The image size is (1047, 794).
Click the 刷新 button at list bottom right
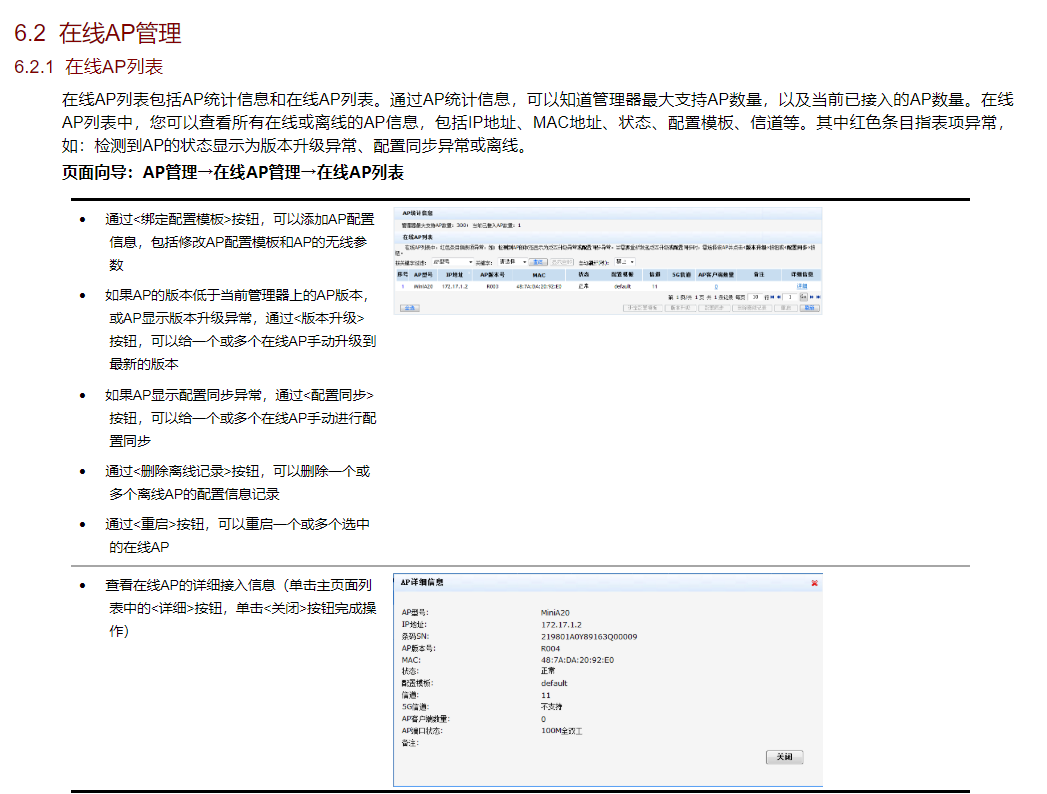[x=810, y=308]
